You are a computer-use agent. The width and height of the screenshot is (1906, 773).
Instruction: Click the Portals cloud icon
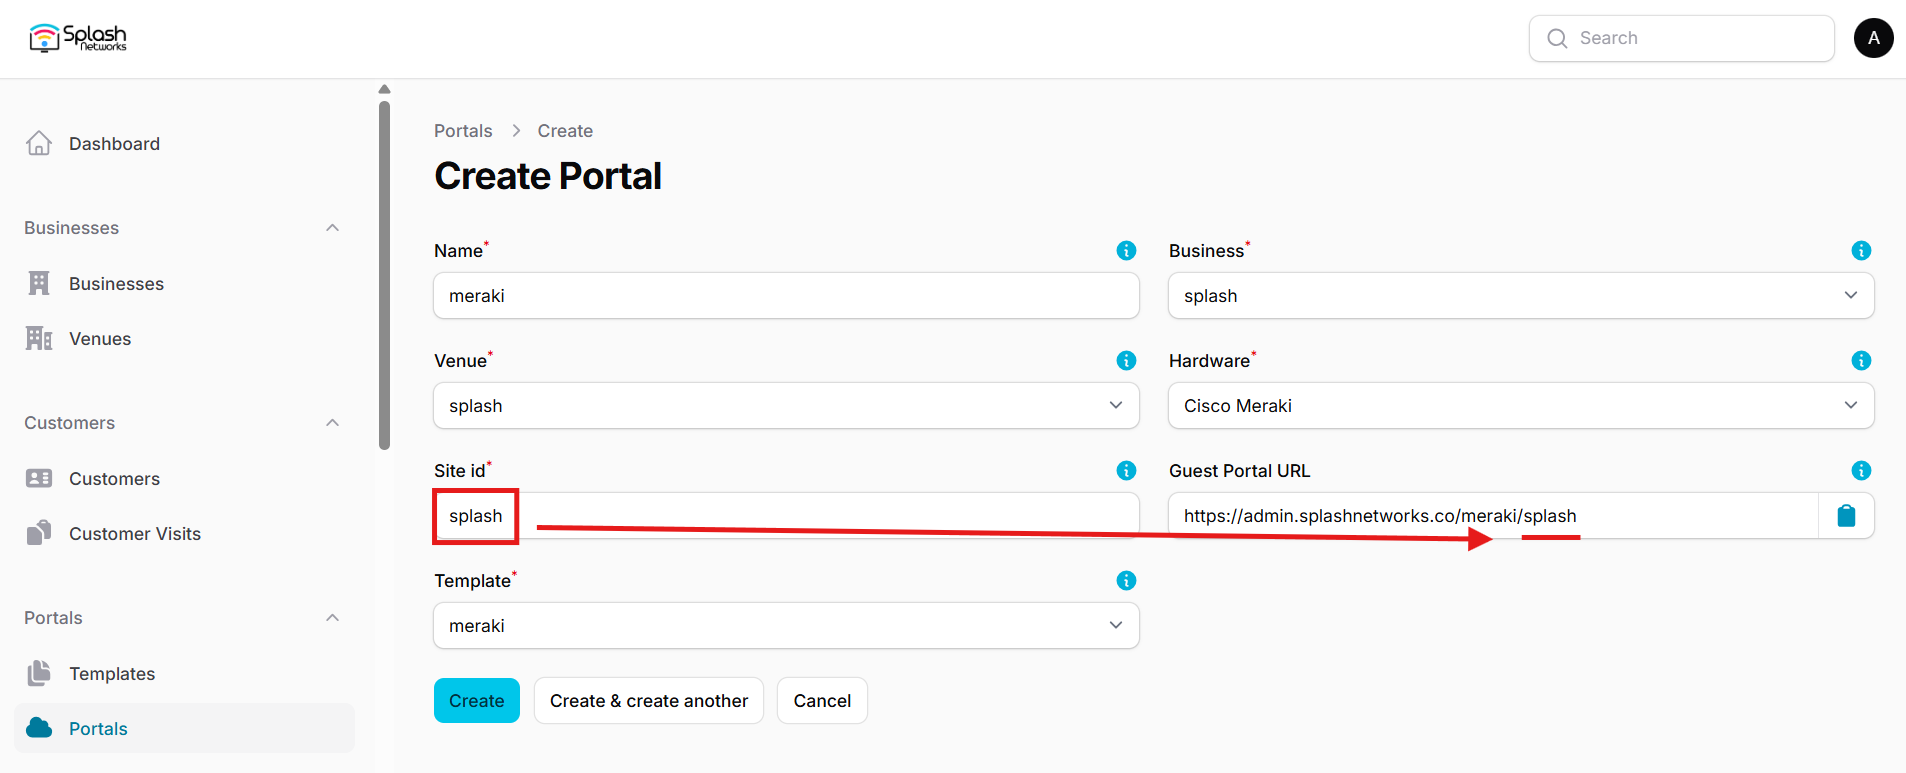click(39, 728)
